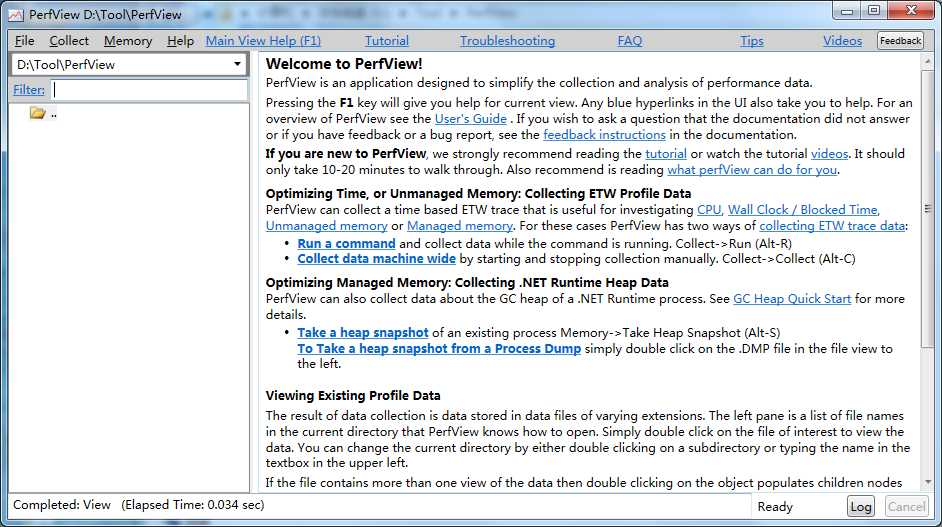Click the 'Run a command' link

pyautogui.click(x=346, y=243)
